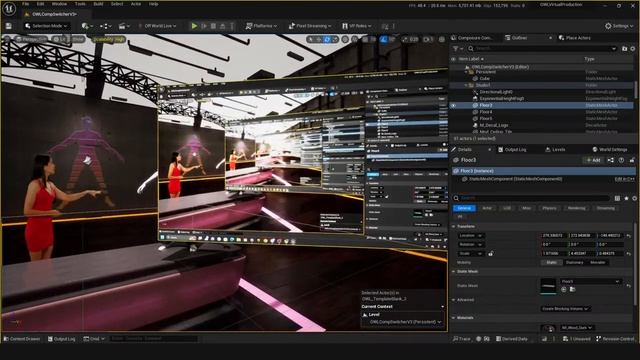The image size is (640, 360).
Task: Click the outliner filter funnel icon
Action: tap(457, 49)
